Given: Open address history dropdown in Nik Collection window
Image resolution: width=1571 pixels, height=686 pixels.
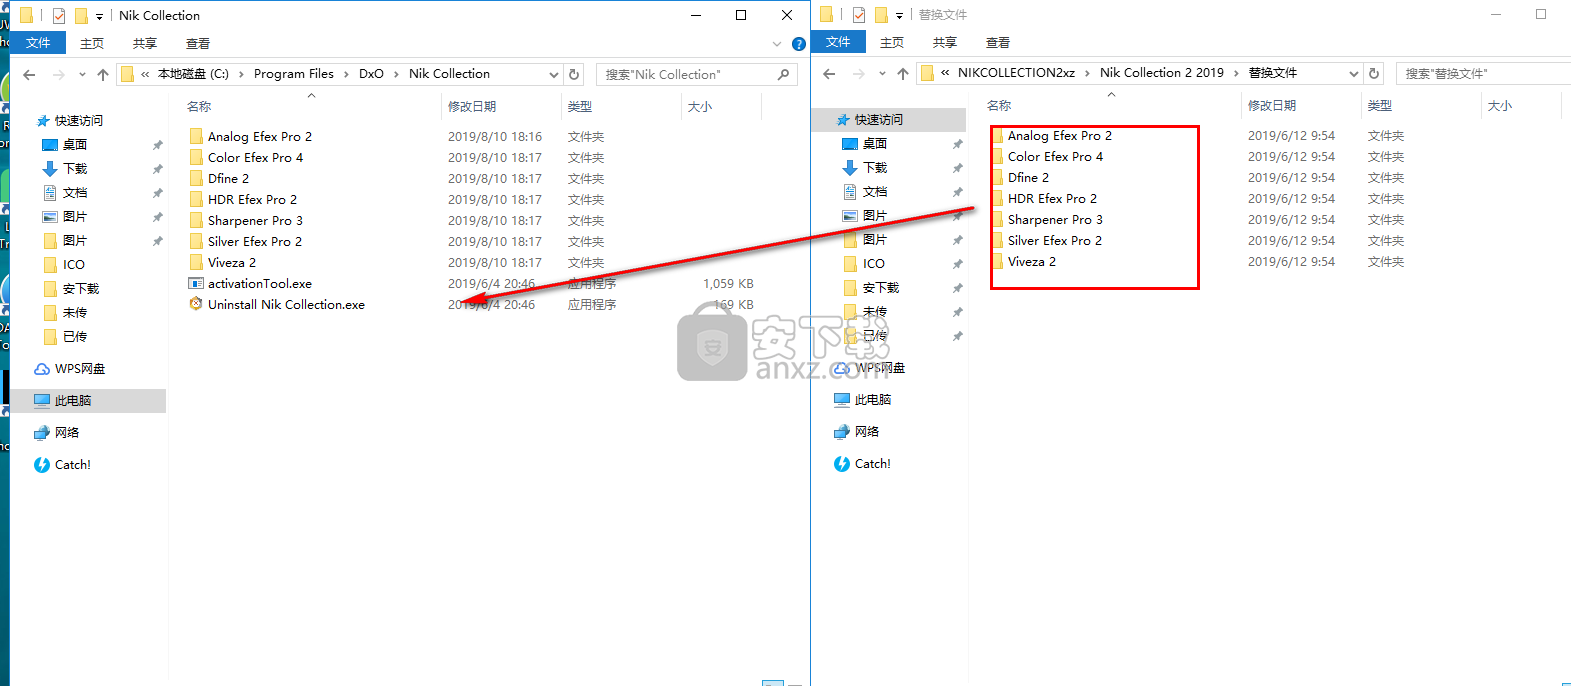Looking at the screenshot, I should click(x=554, y=75).
